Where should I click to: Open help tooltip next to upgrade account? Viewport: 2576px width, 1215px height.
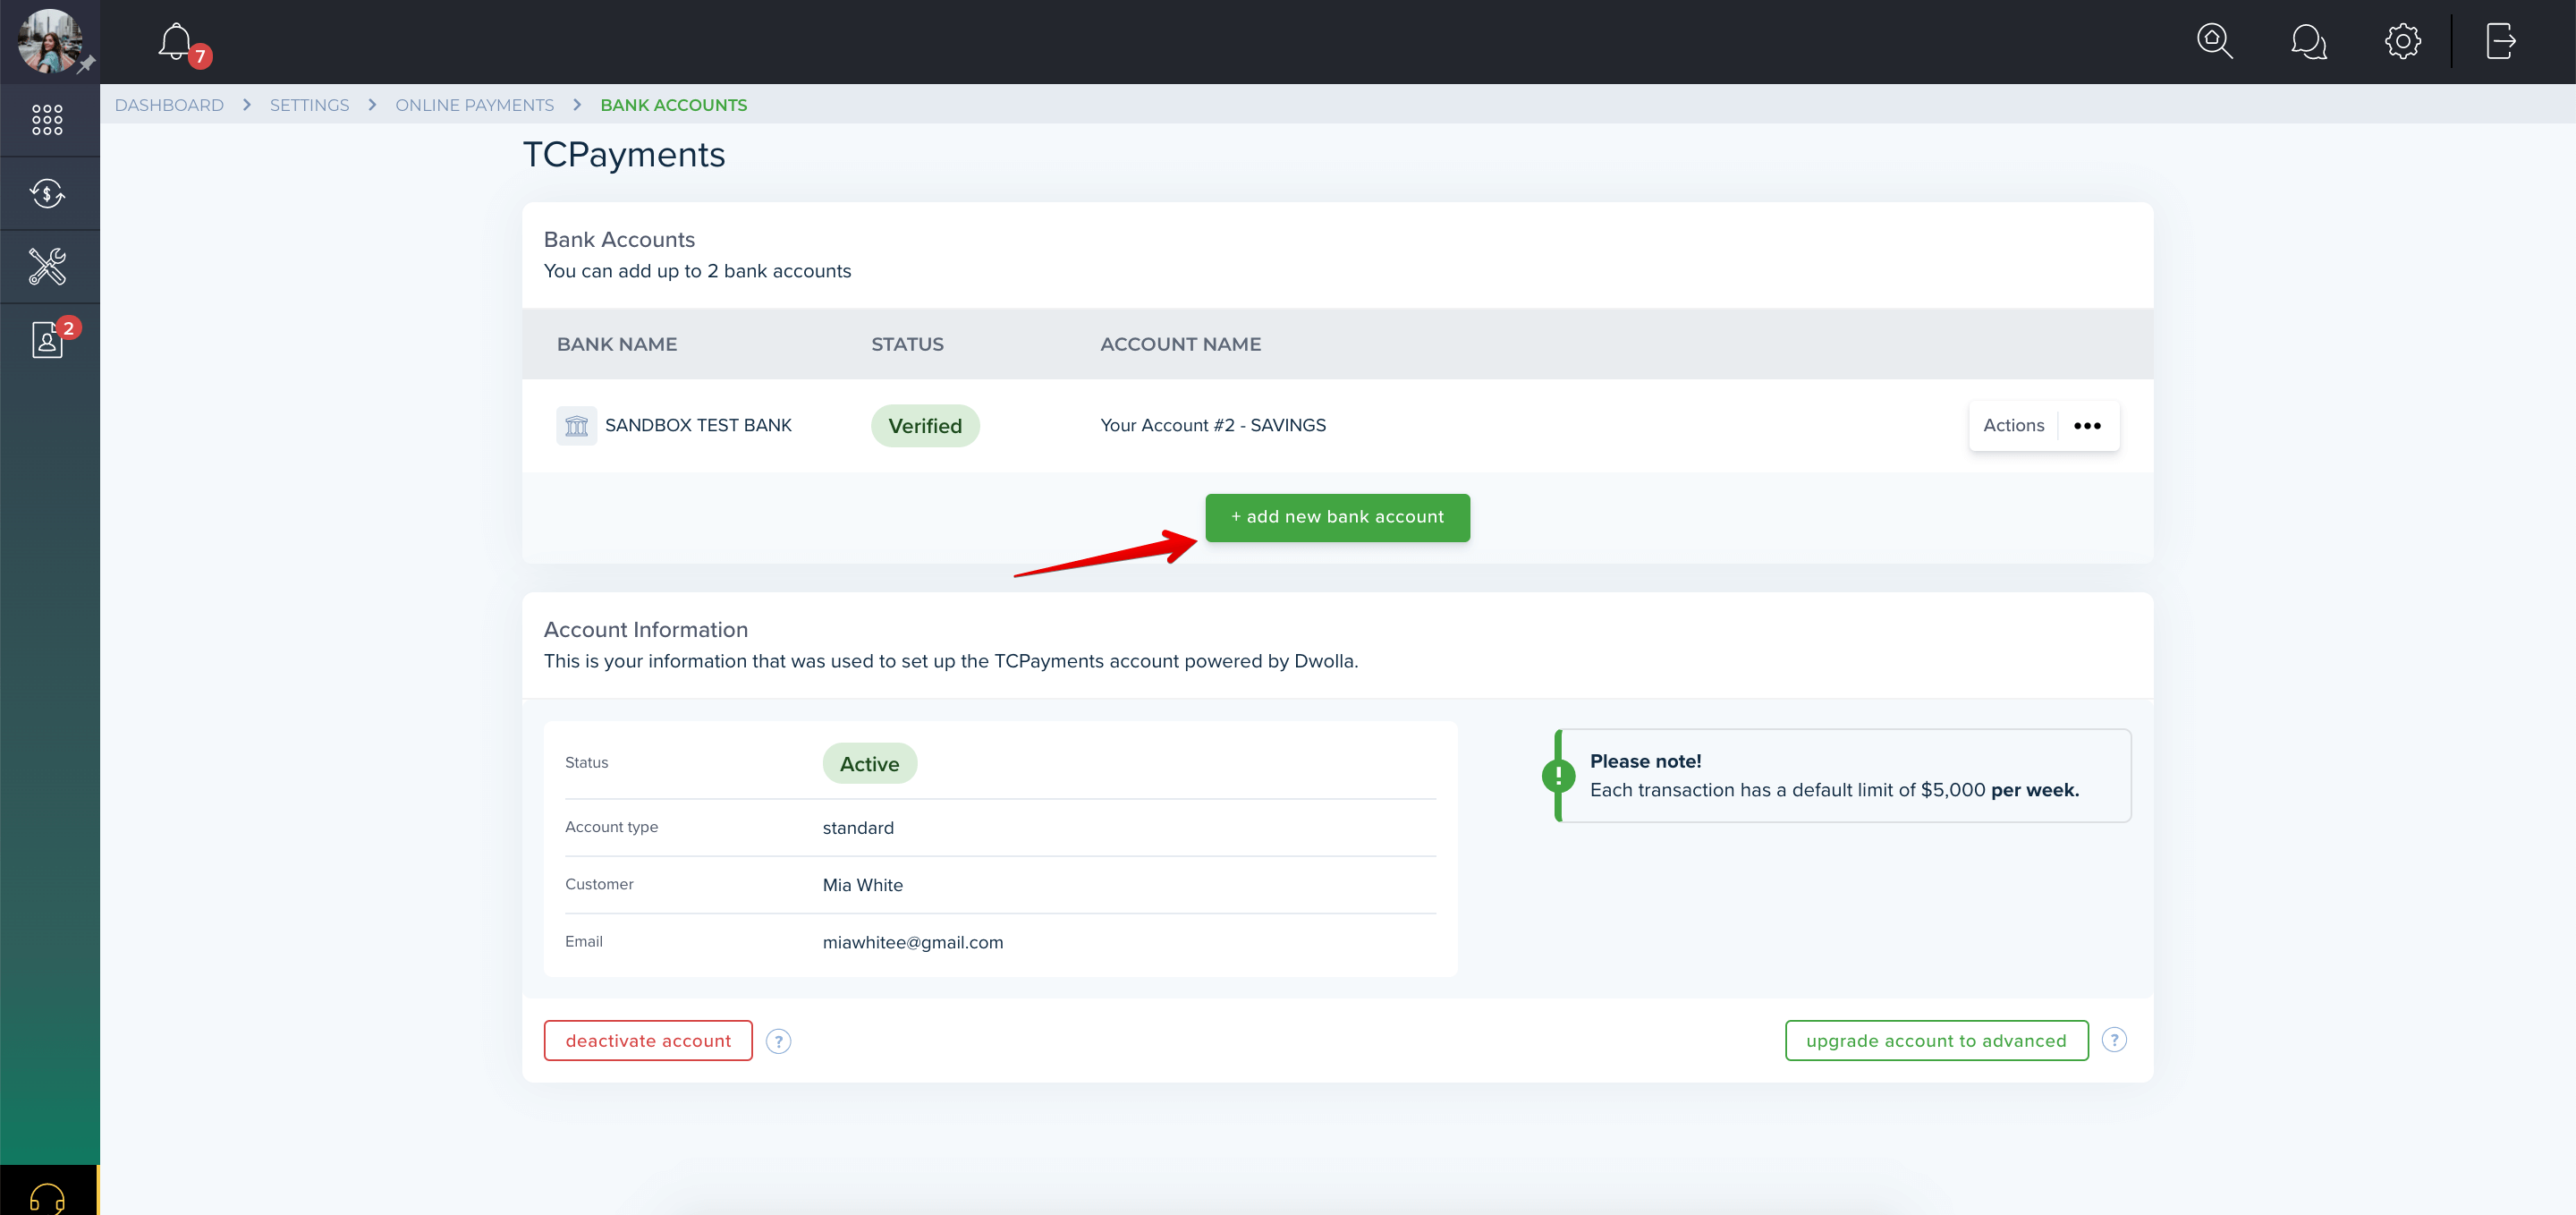pyautogui.click(x=2114, y=1040)
